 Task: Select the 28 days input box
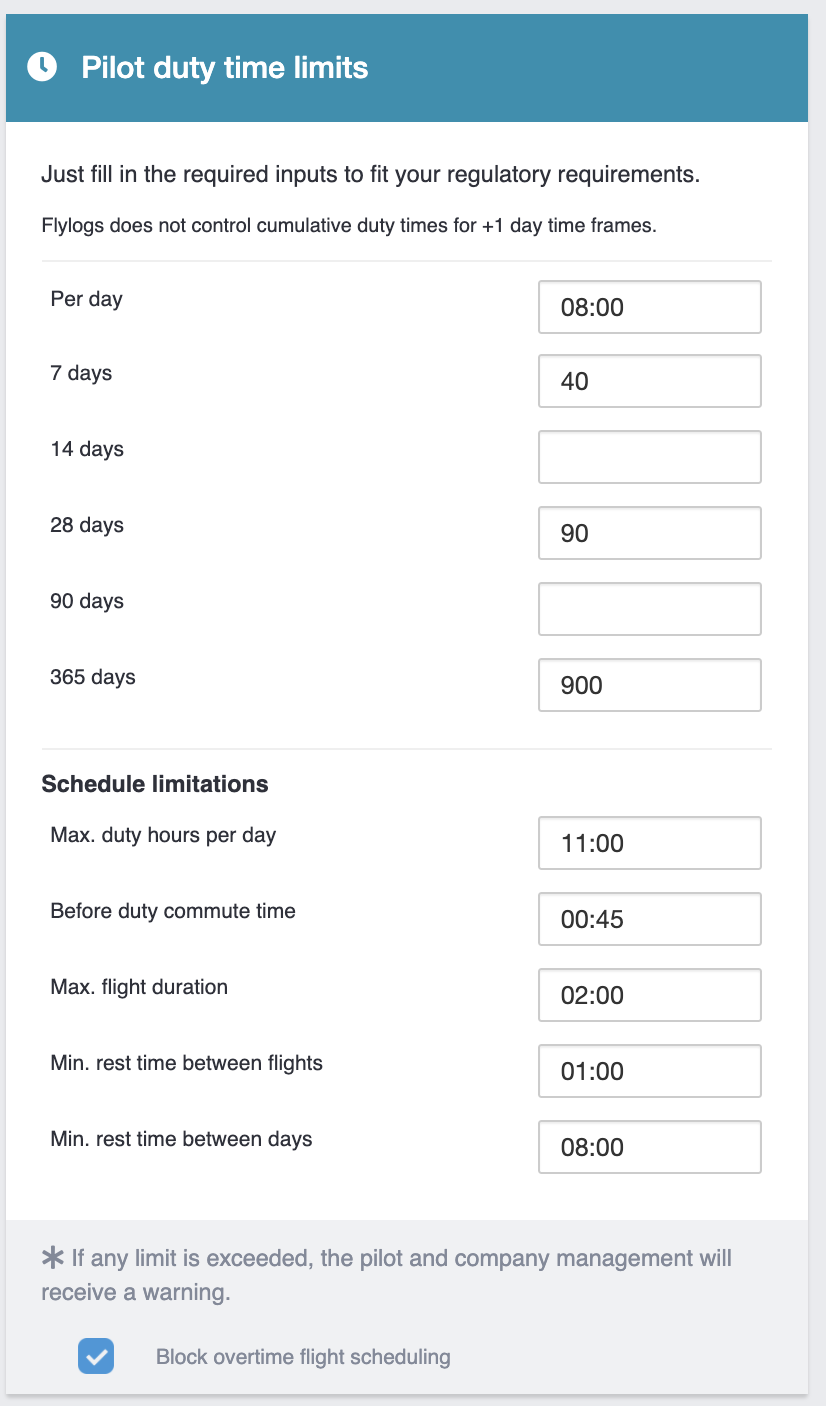coord(649,533)
